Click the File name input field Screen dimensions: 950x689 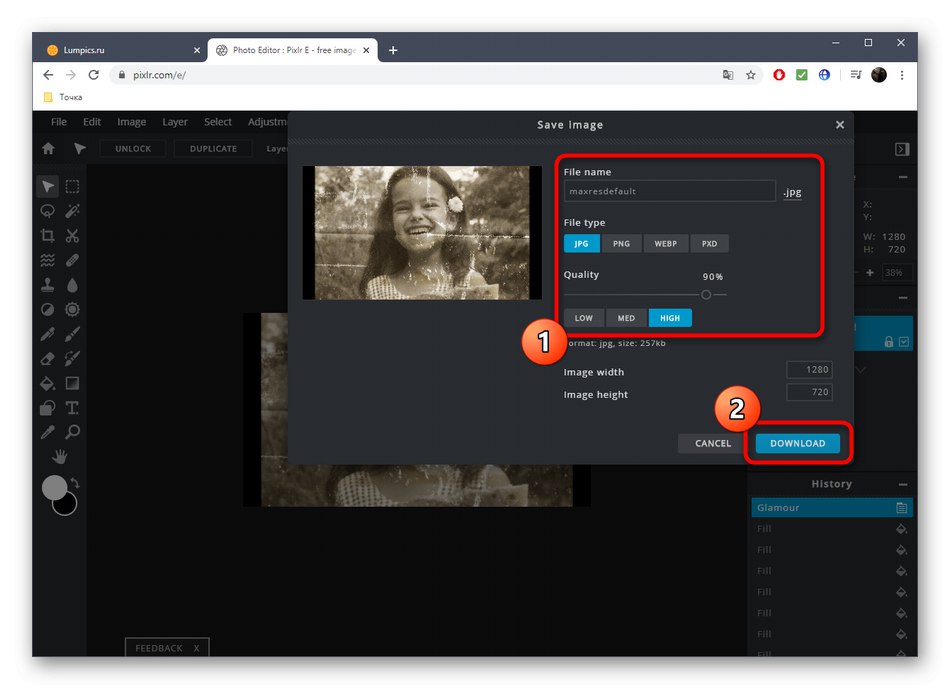pyautogui.click(x=669, y=191)
